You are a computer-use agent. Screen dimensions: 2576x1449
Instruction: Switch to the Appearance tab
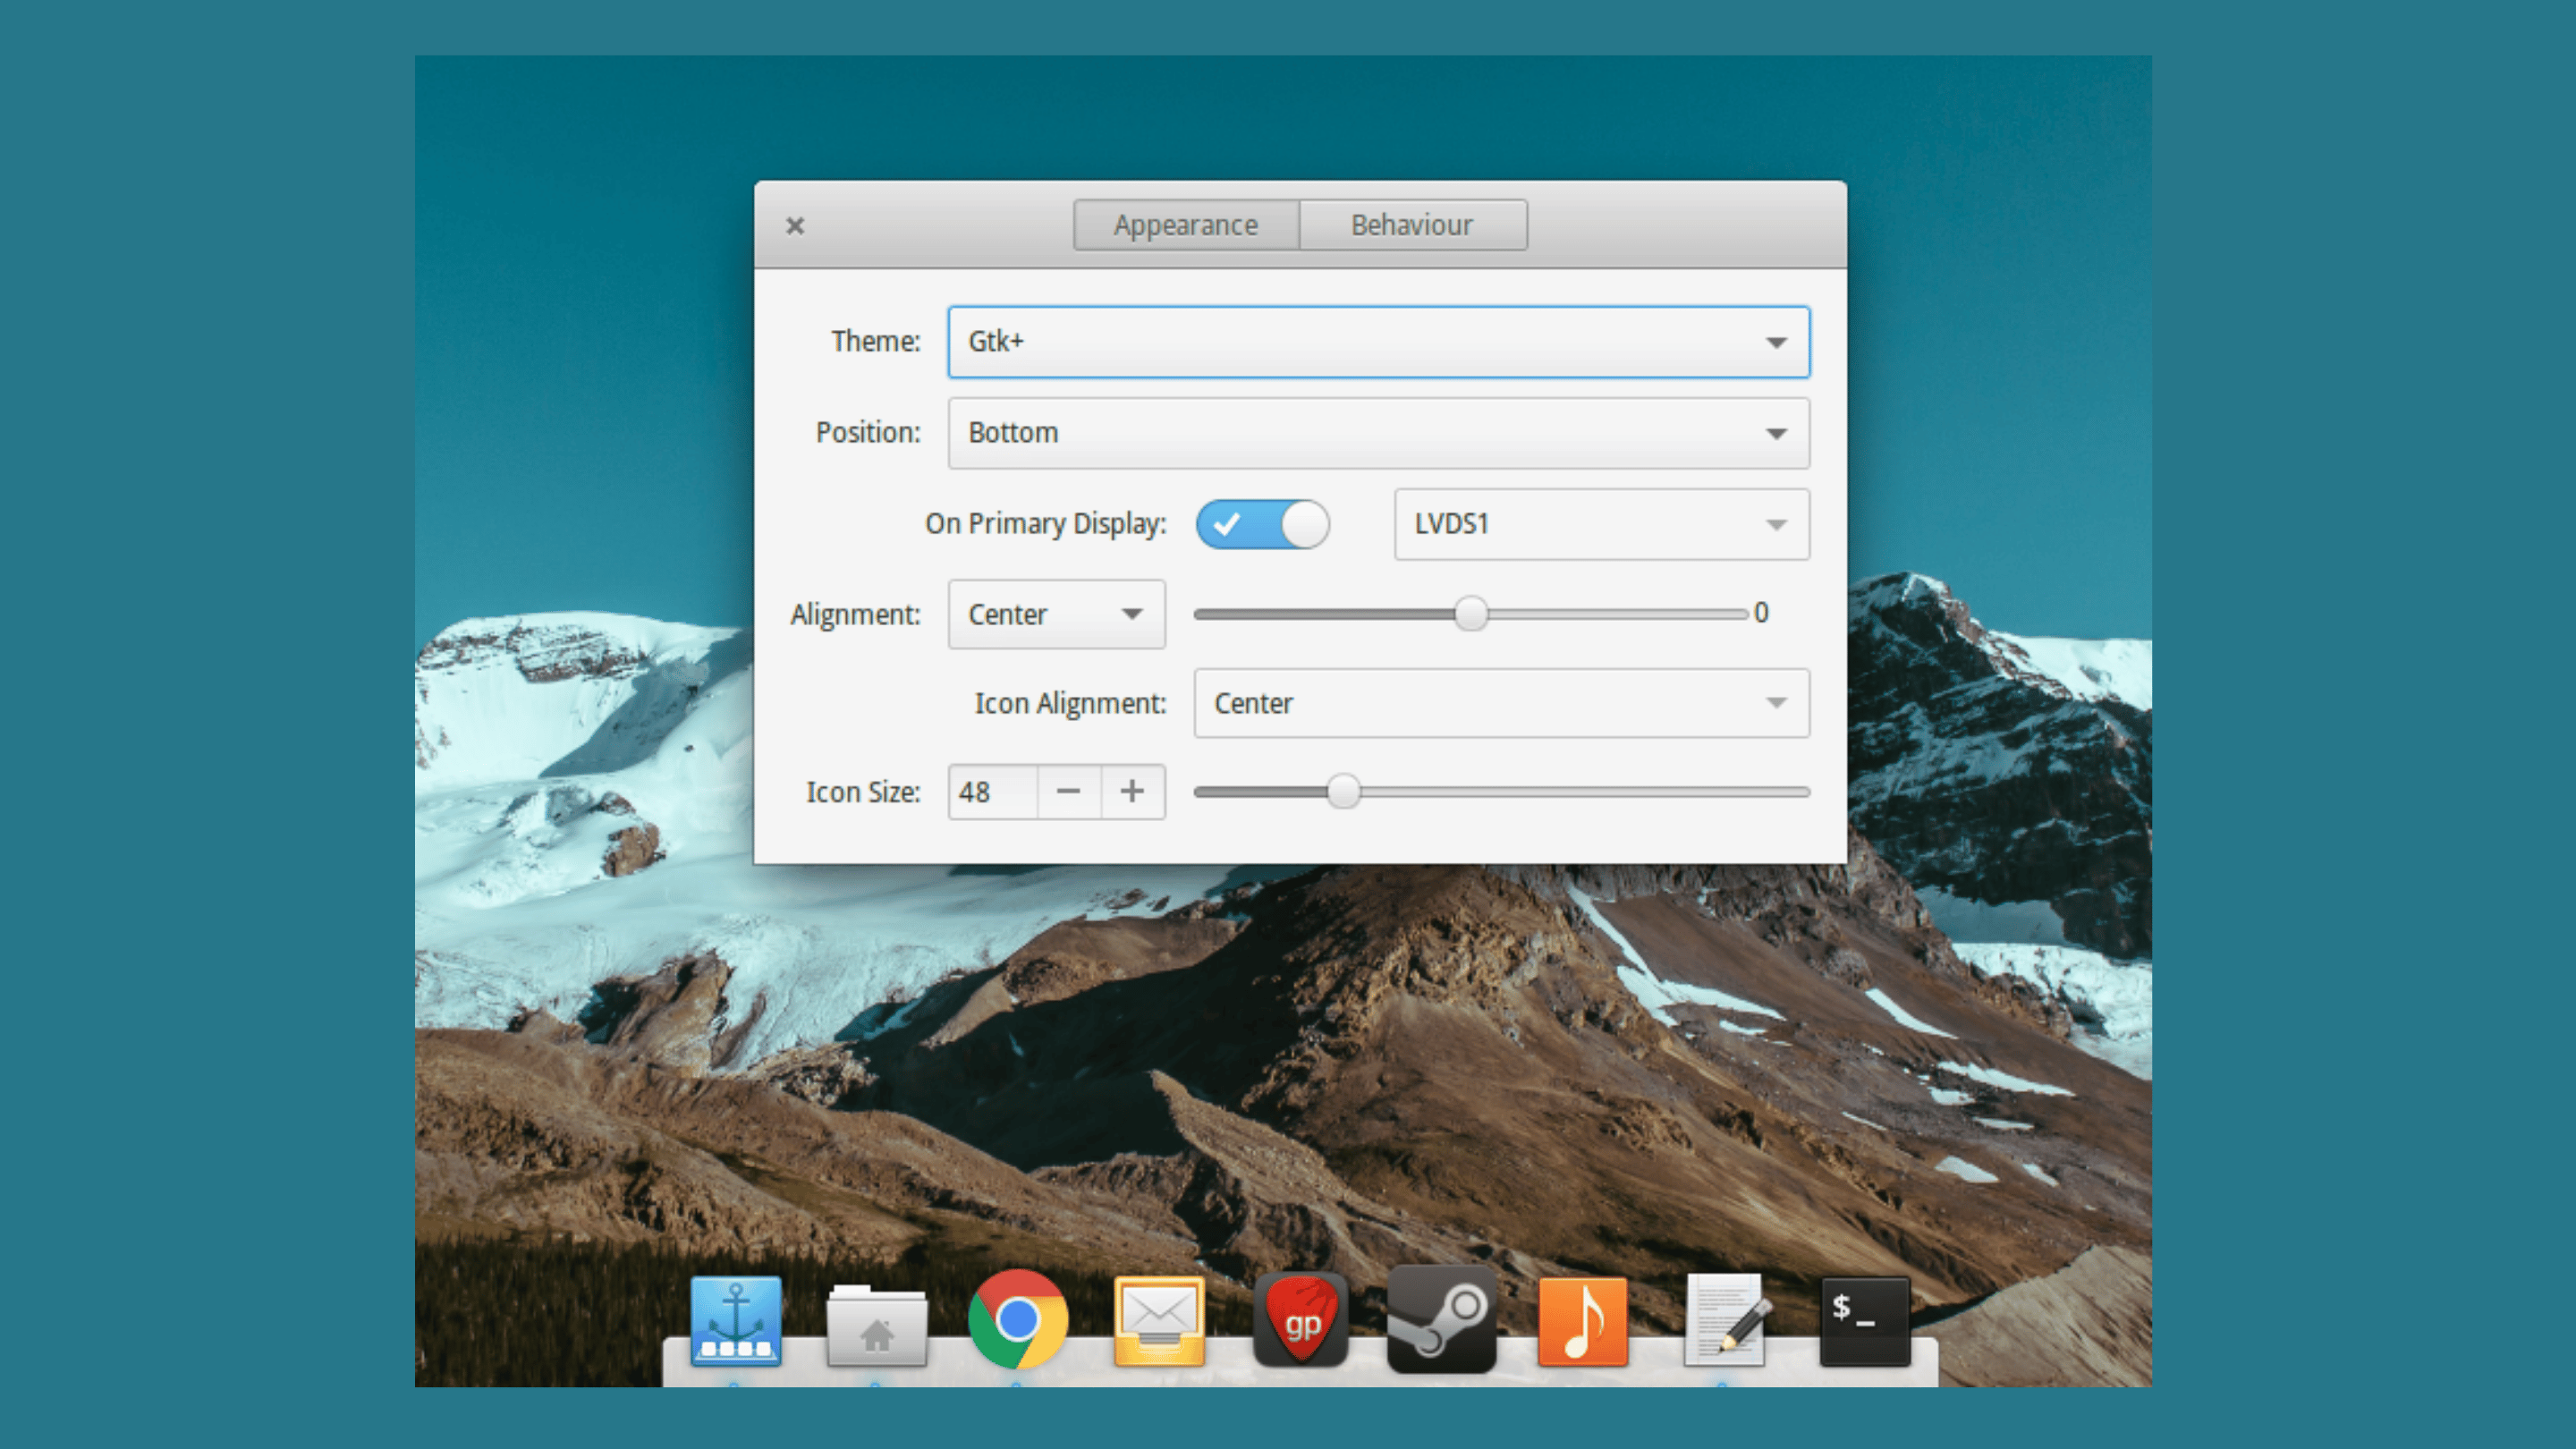tap(1186, 225)
